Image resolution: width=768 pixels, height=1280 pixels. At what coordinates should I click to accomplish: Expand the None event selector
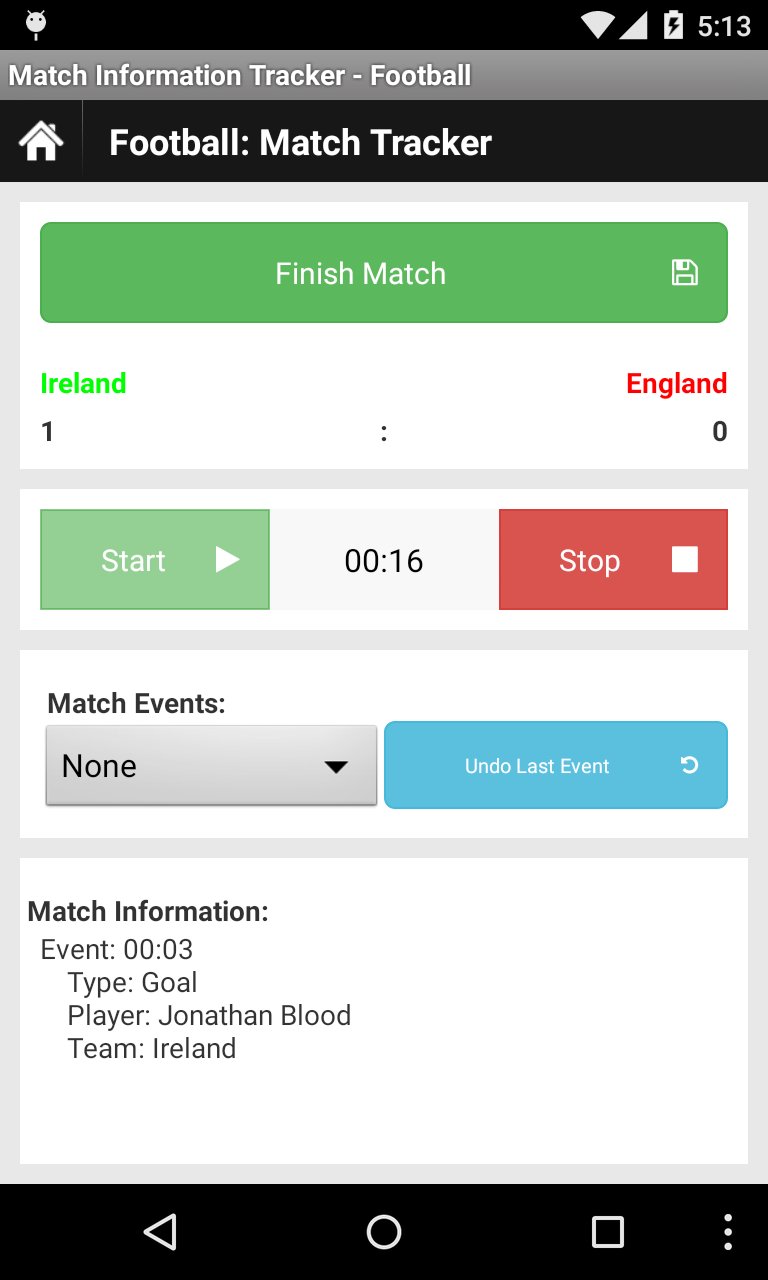point(211,765)
